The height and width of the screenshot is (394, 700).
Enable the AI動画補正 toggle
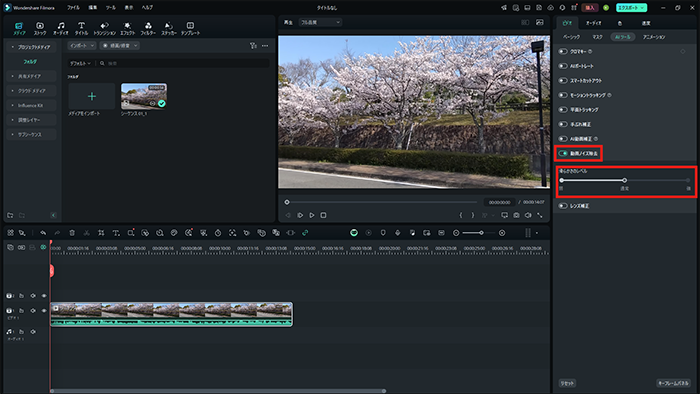[563, 139]
